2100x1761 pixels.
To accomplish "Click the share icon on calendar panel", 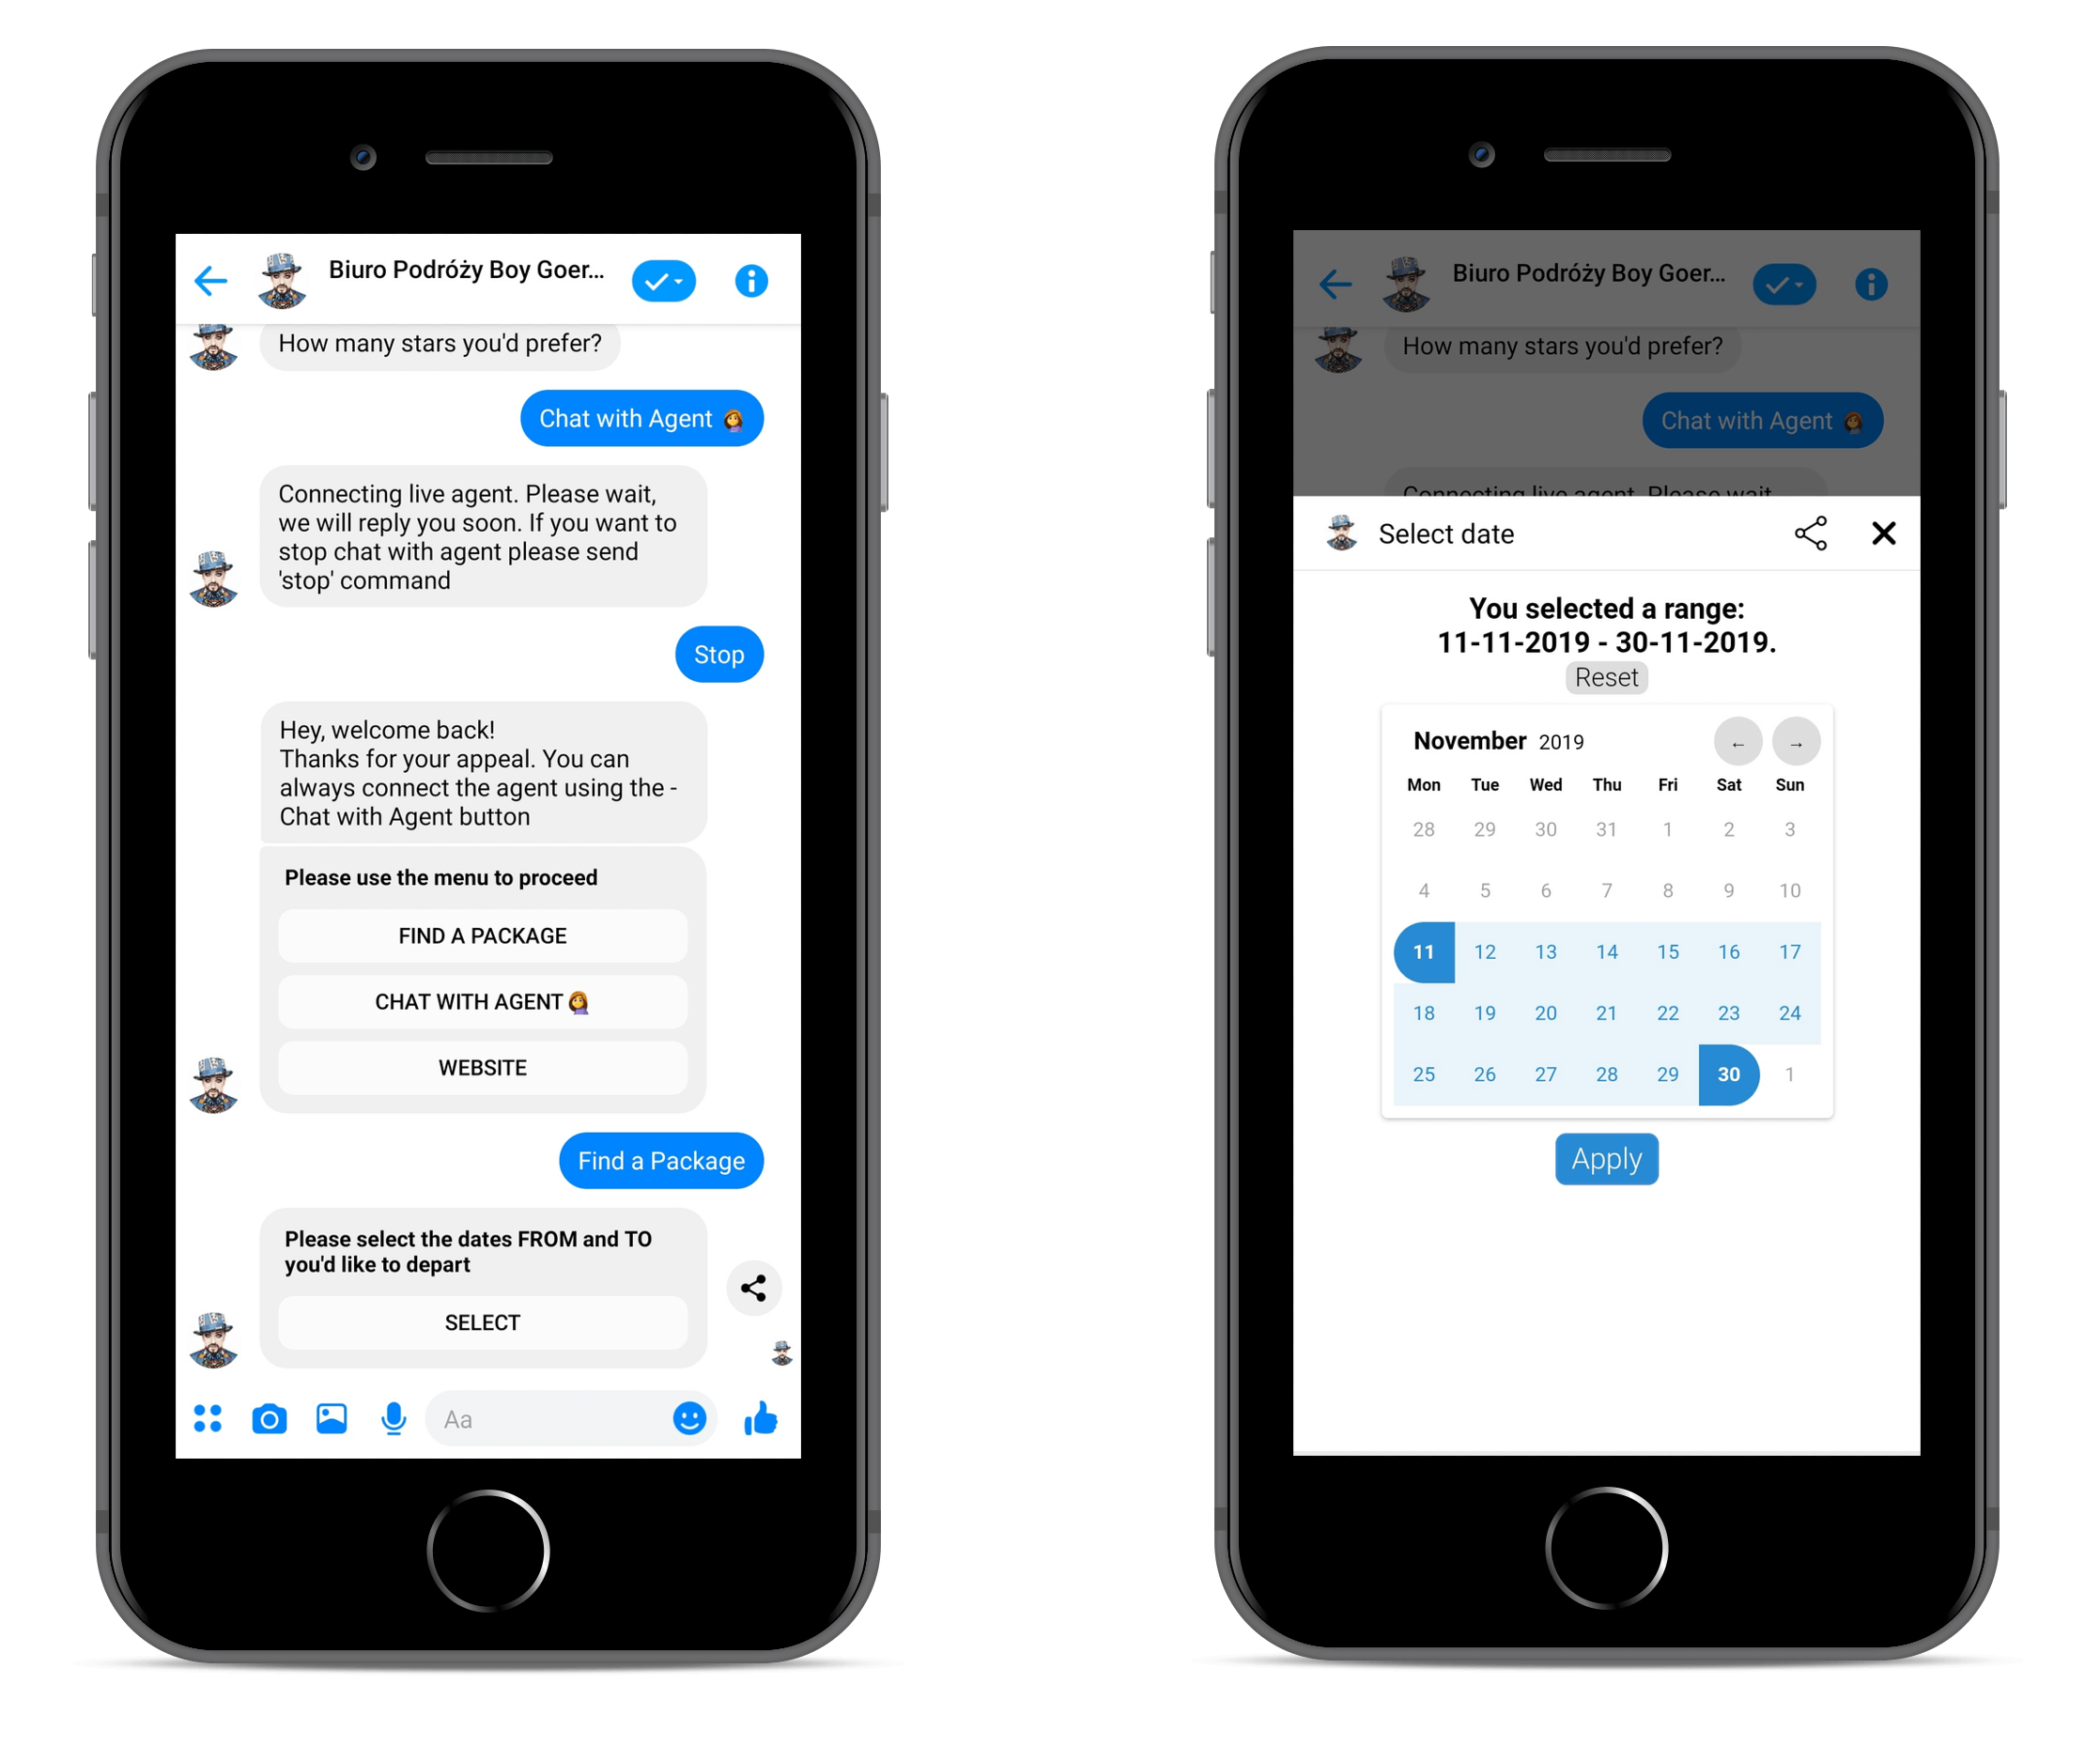I will click(x=1814, y=534).
